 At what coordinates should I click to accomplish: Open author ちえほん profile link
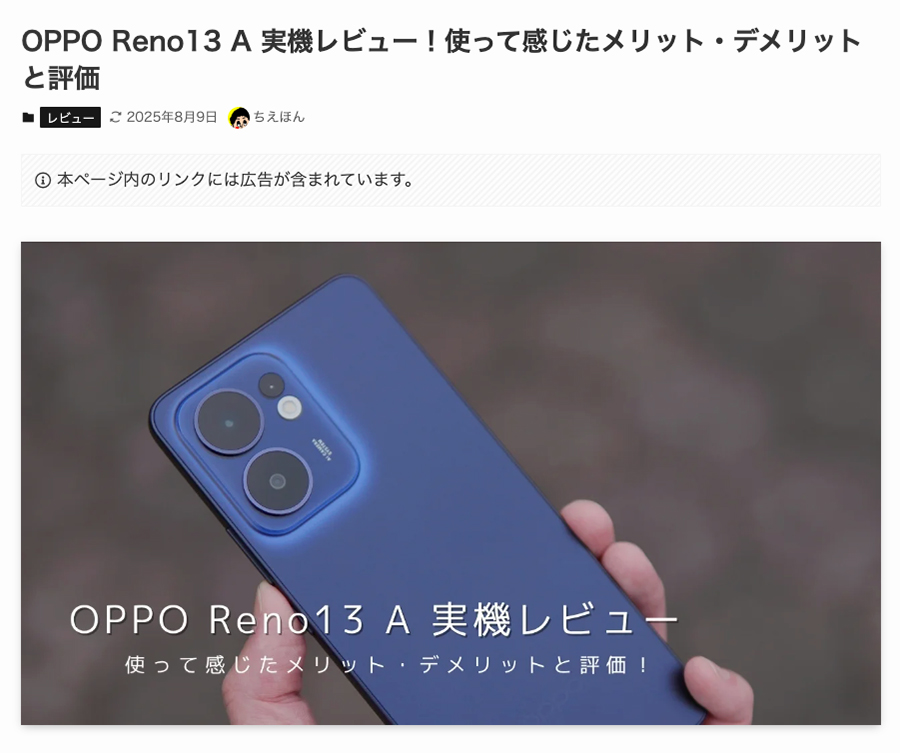coord(279,117)
